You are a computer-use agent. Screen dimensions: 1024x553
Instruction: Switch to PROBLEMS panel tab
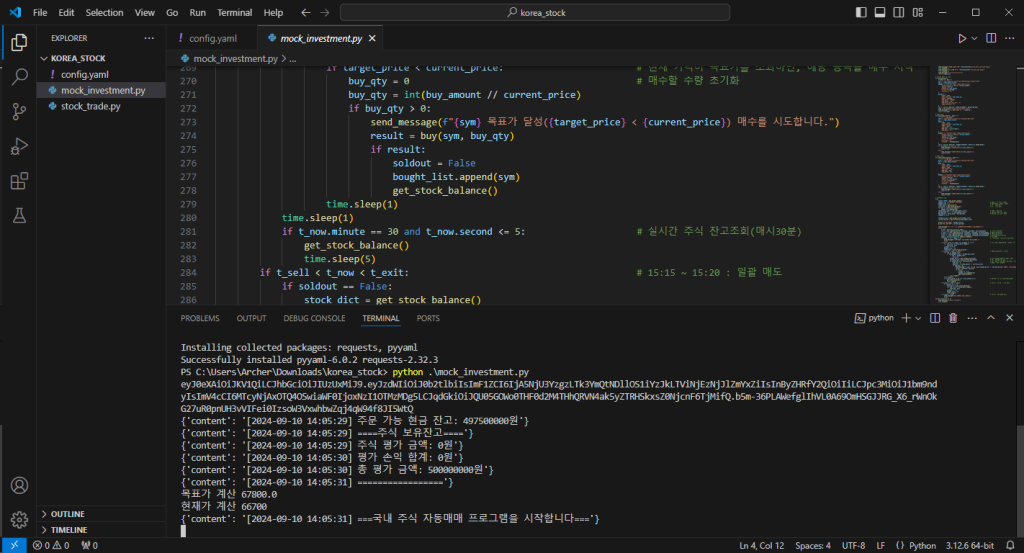click(x=200, y=318)
